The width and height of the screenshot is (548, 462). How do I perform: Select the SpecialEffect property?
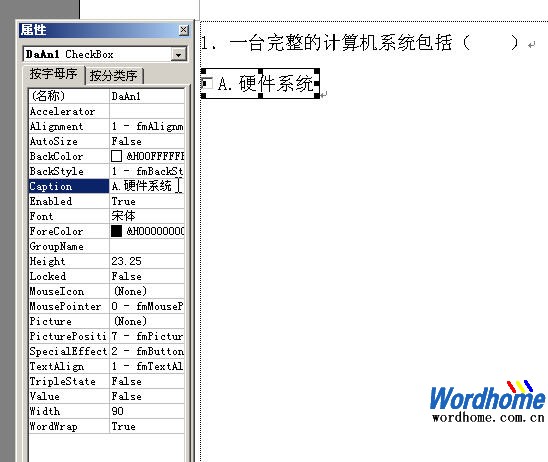69,351
